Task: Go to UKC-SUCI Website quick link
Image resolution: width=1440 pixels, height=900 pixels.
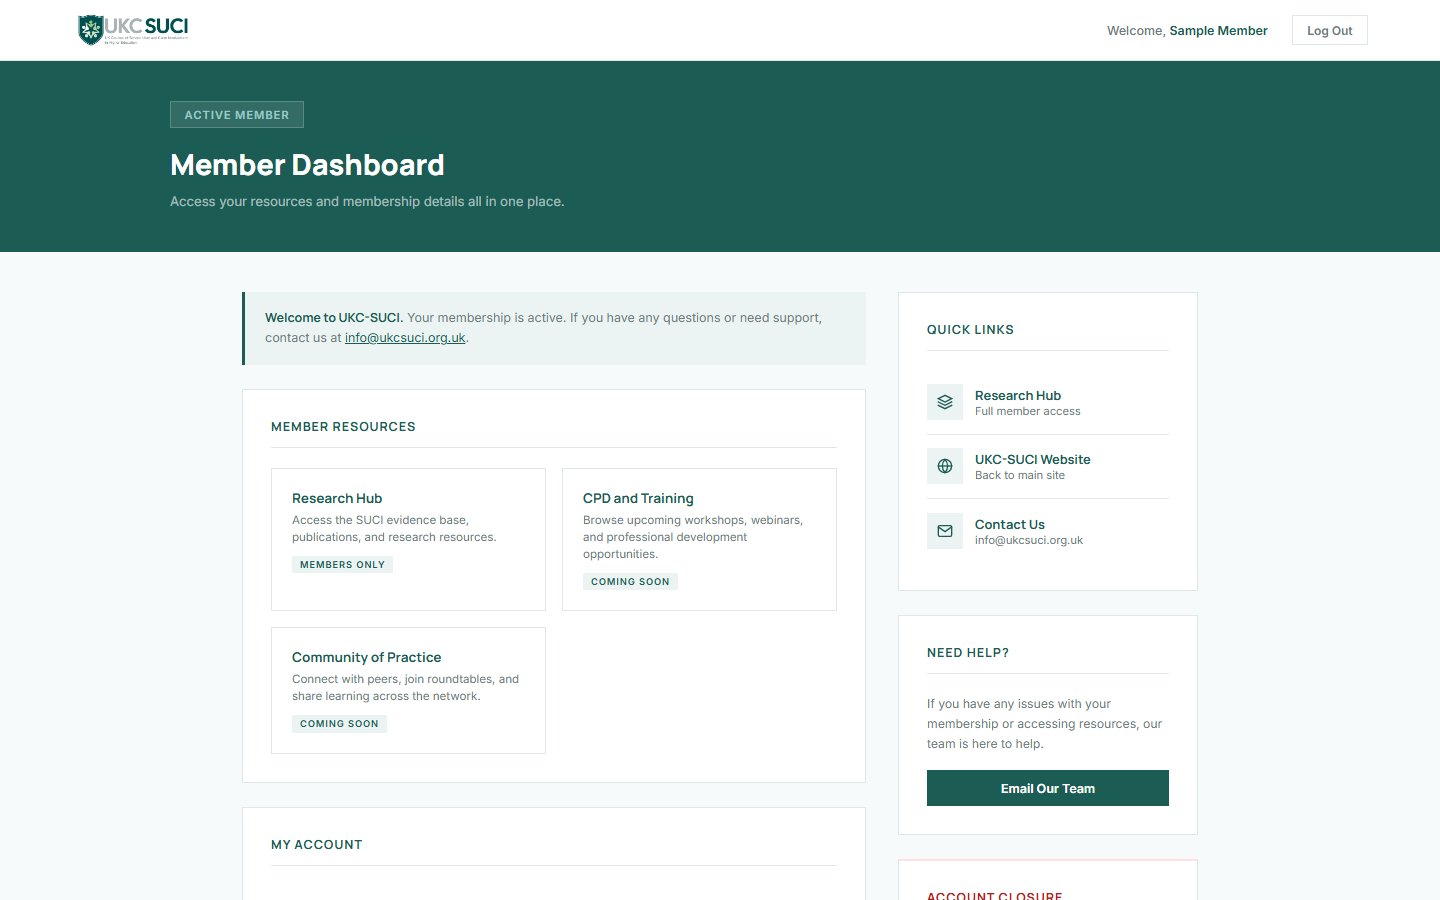Action: [x=1047, y=466]
